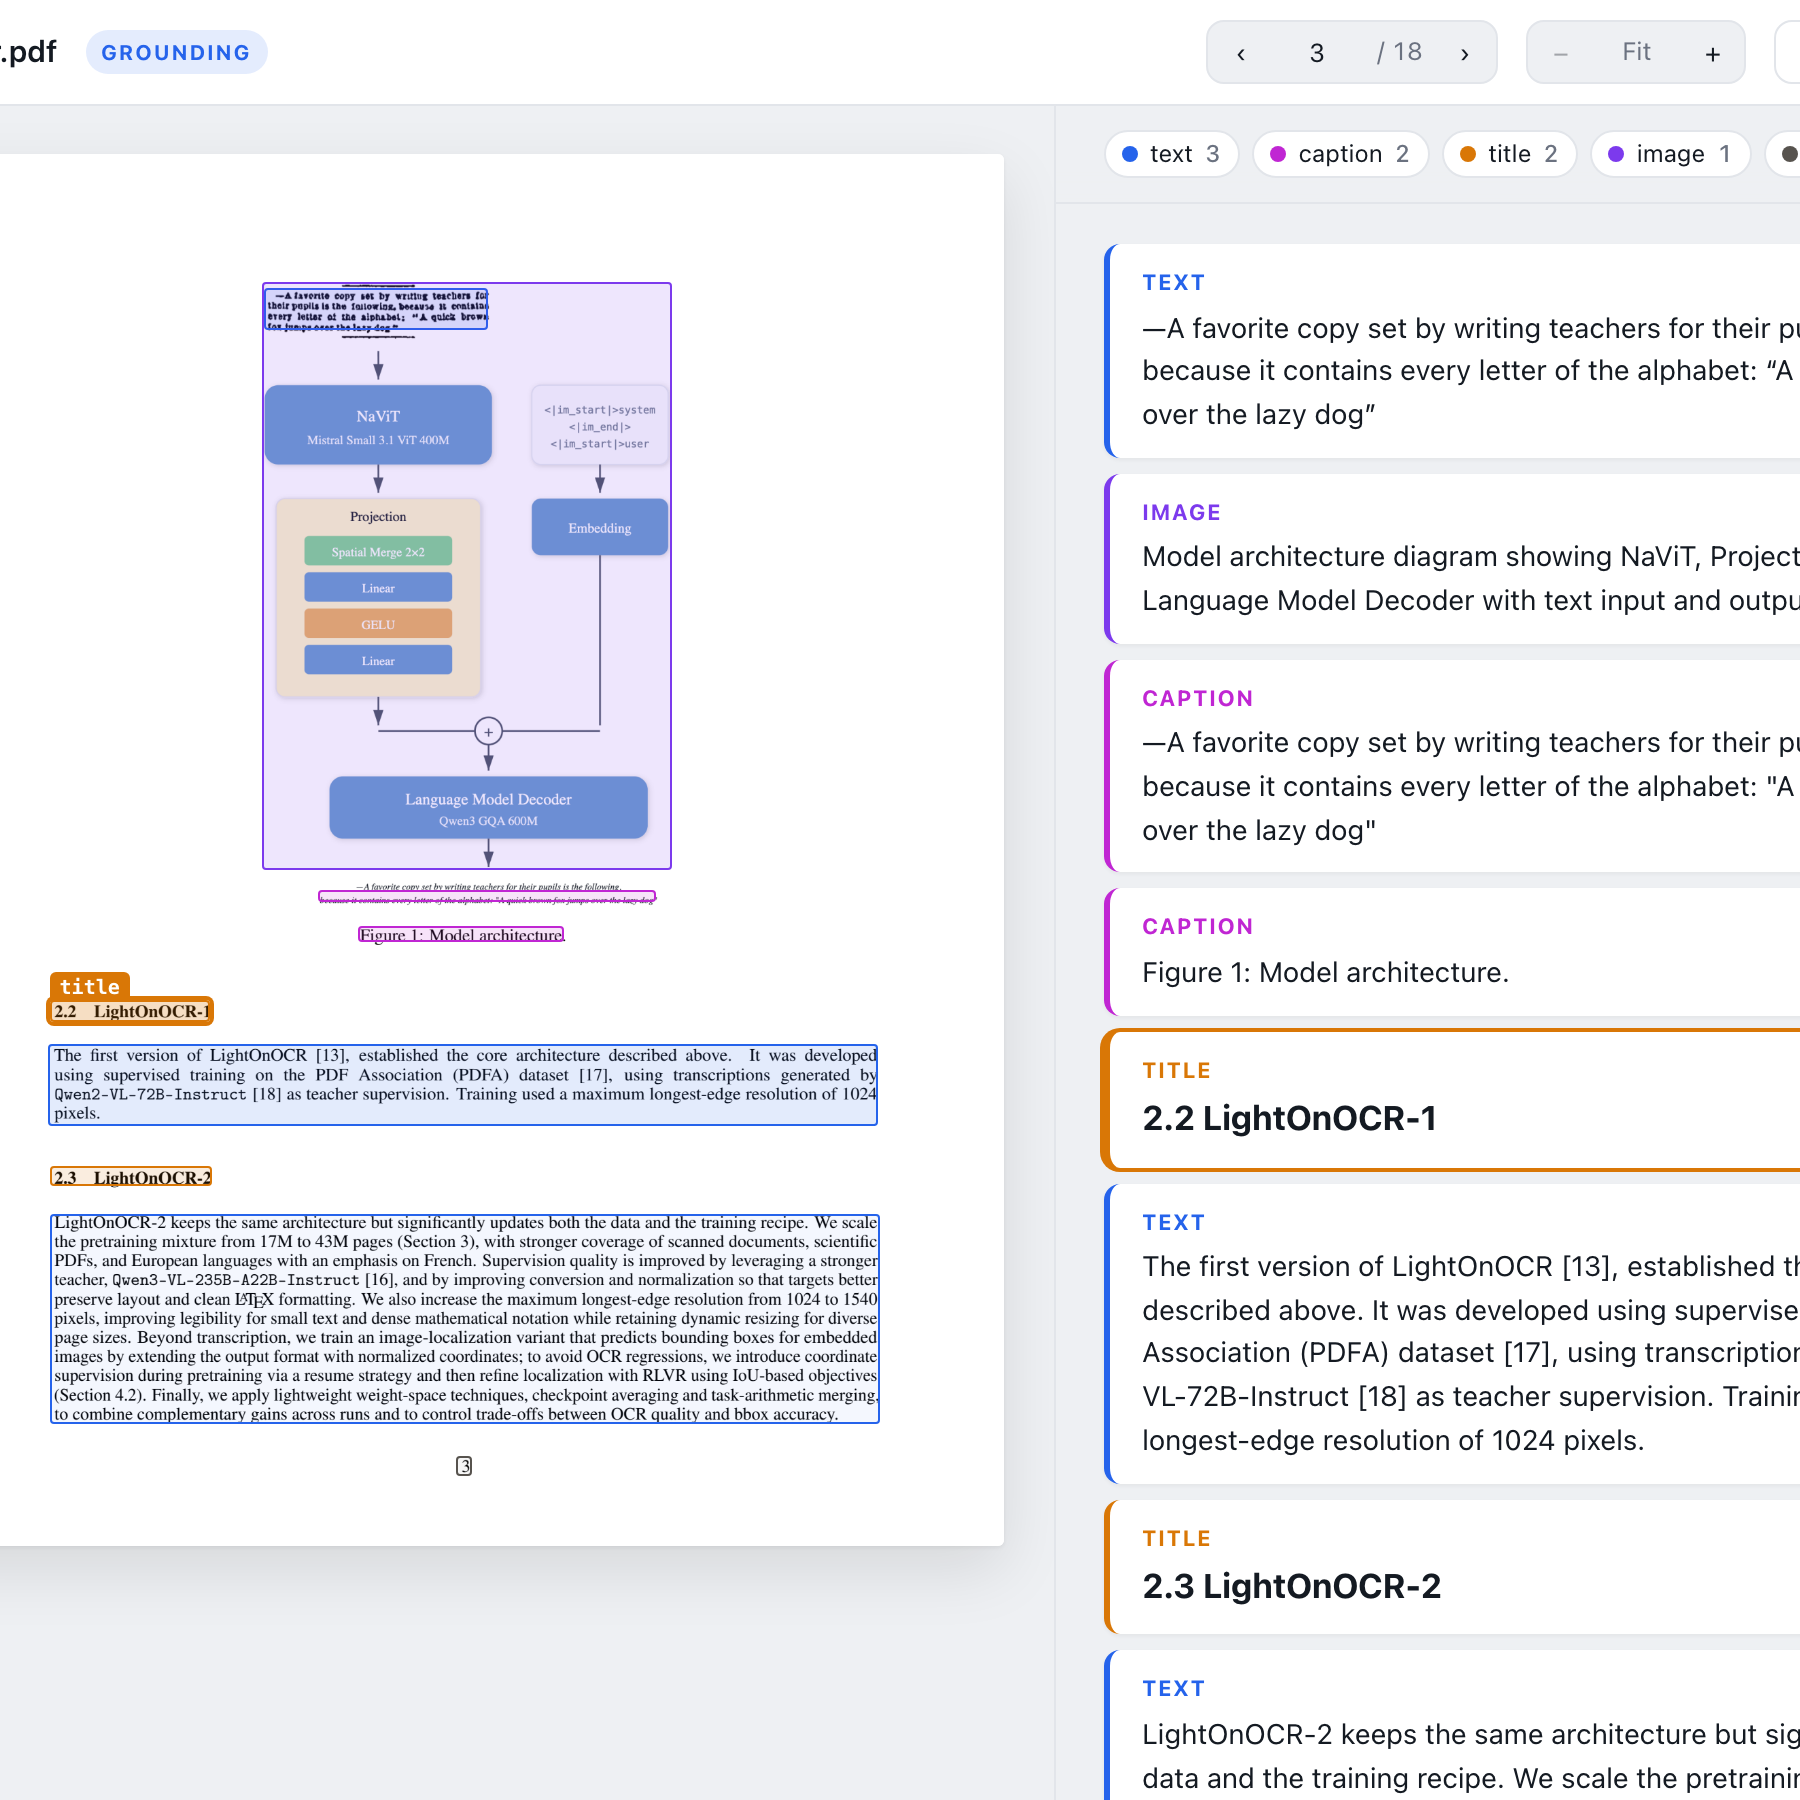Click the paragraph box beginning 'LightOnOCR-2 keeps the same'

[465, 1318]
